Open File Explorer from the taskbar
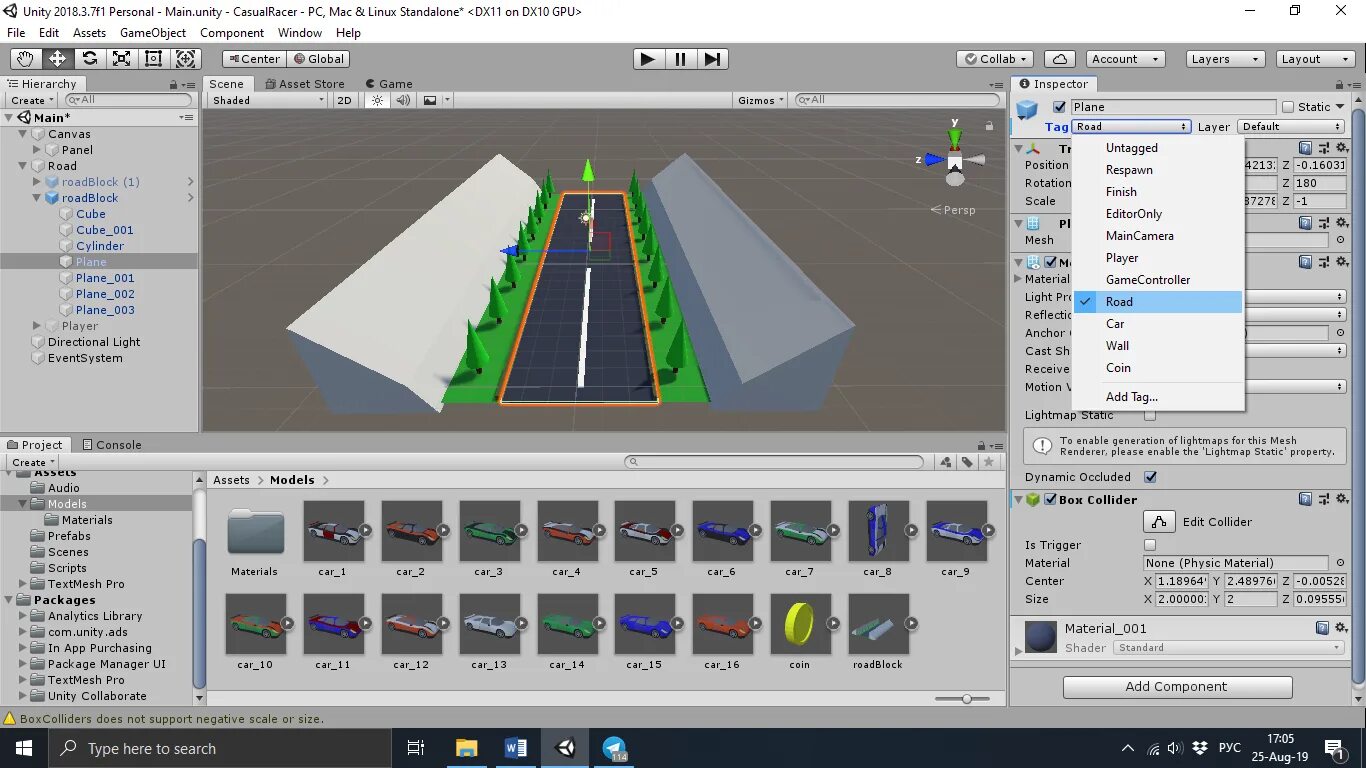 pyautogui.click(x=466, y=748)
